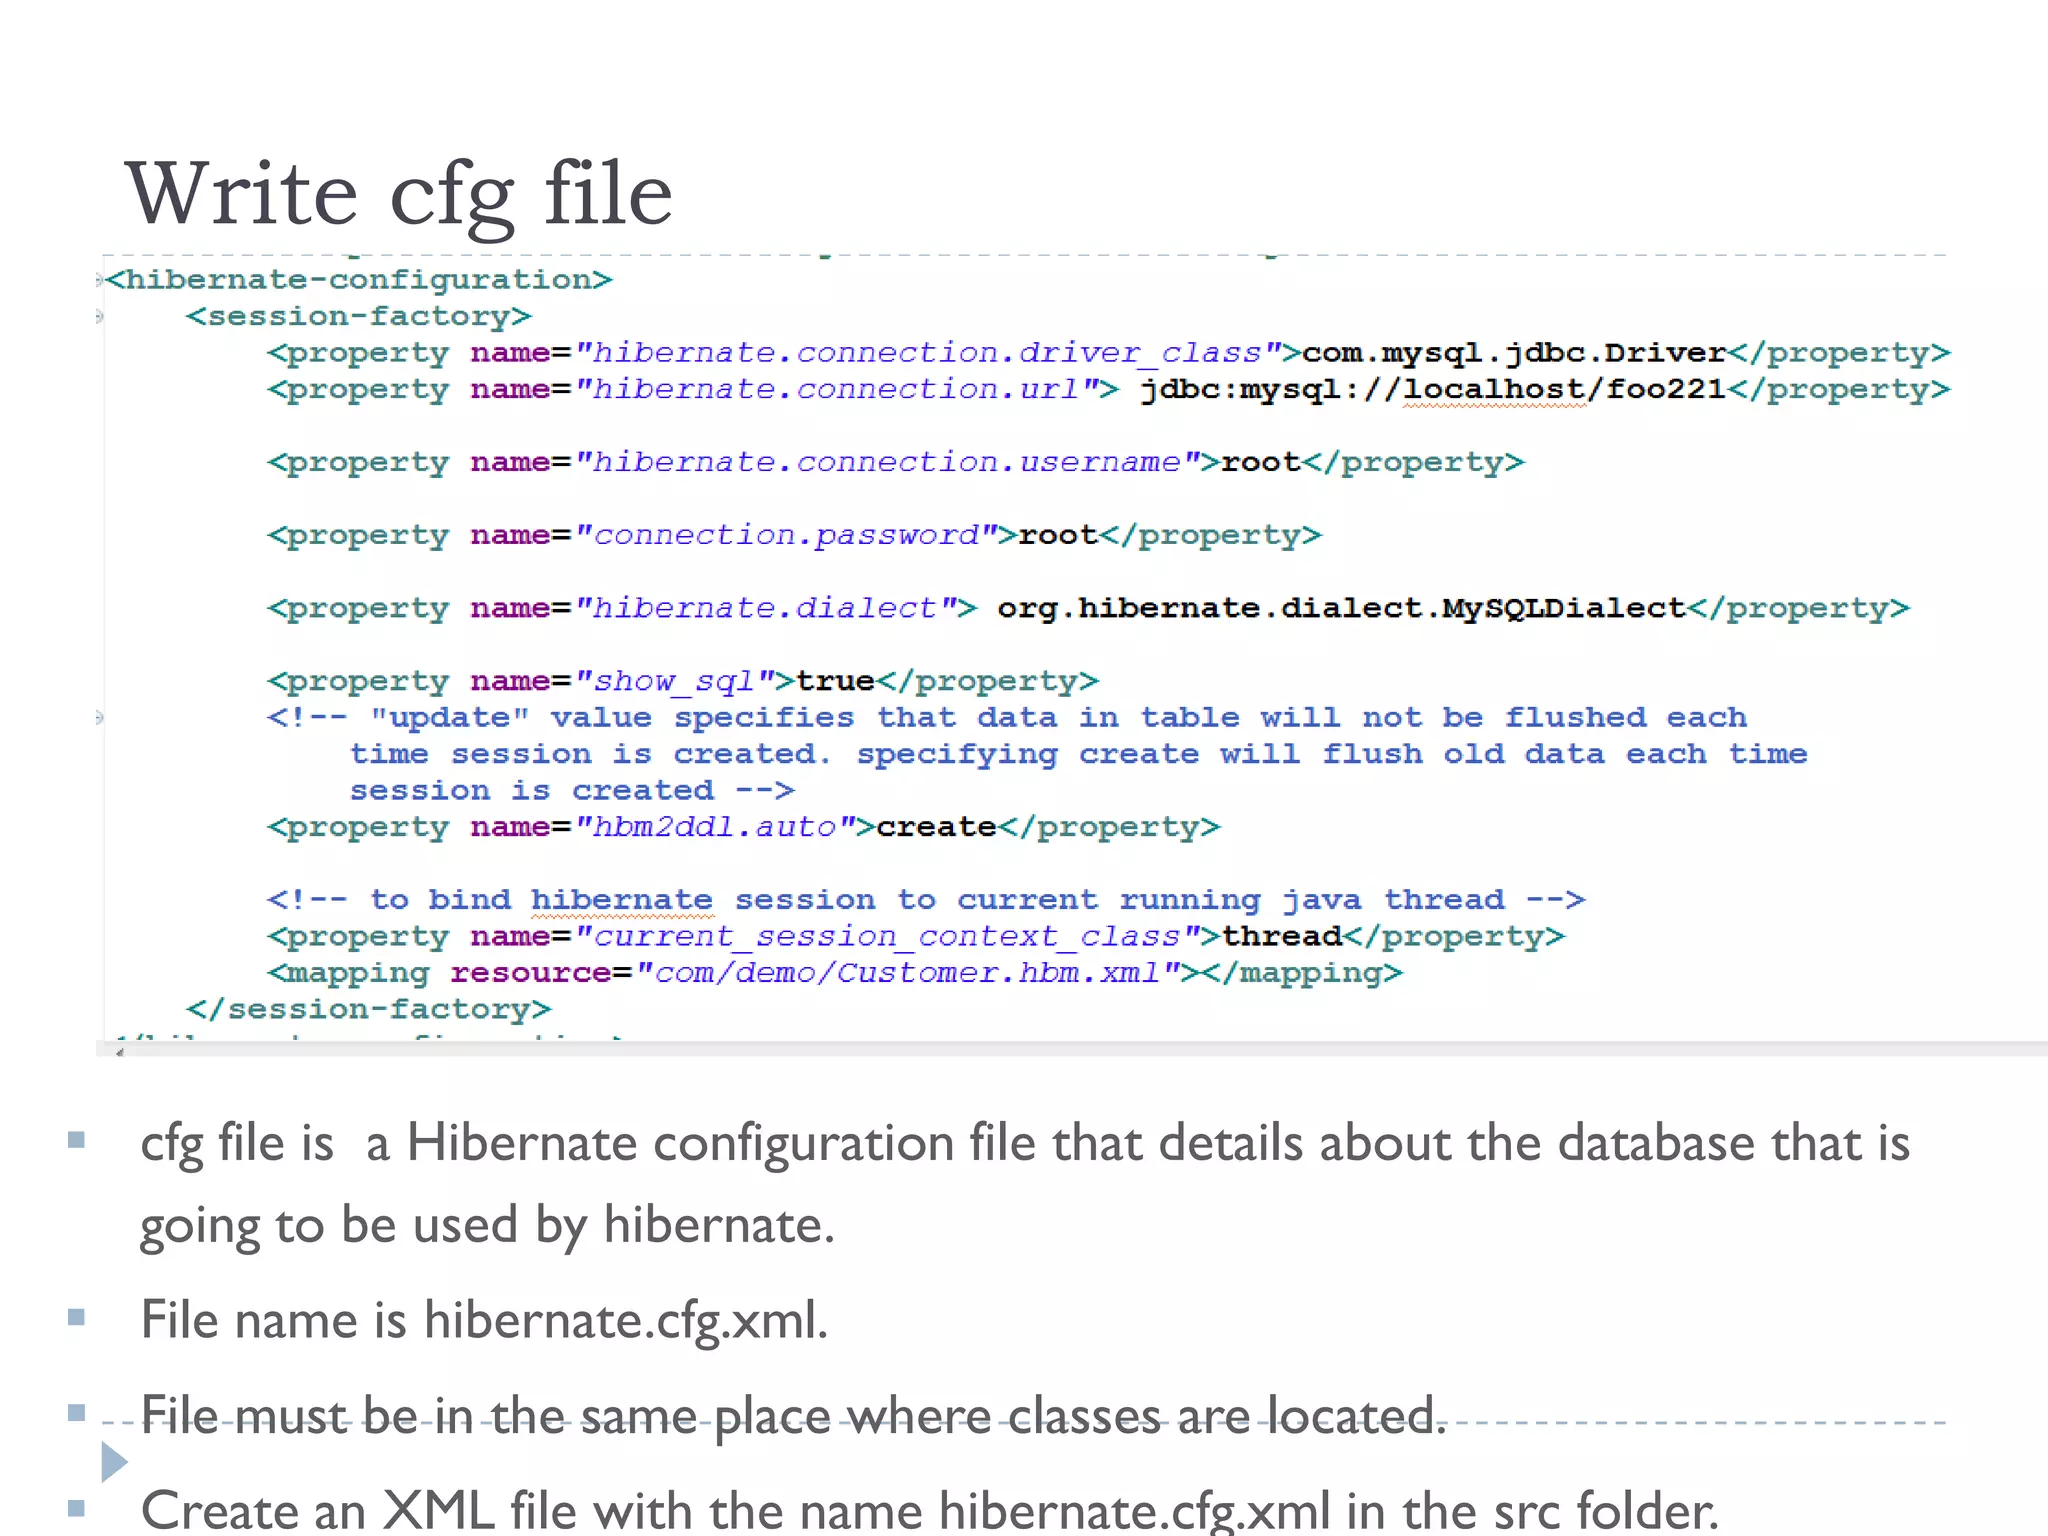Viewport: 2048px width, 1536px height.
Task: Click the connection.password property name
Action: pyautogui.click(x=786, y=535)
